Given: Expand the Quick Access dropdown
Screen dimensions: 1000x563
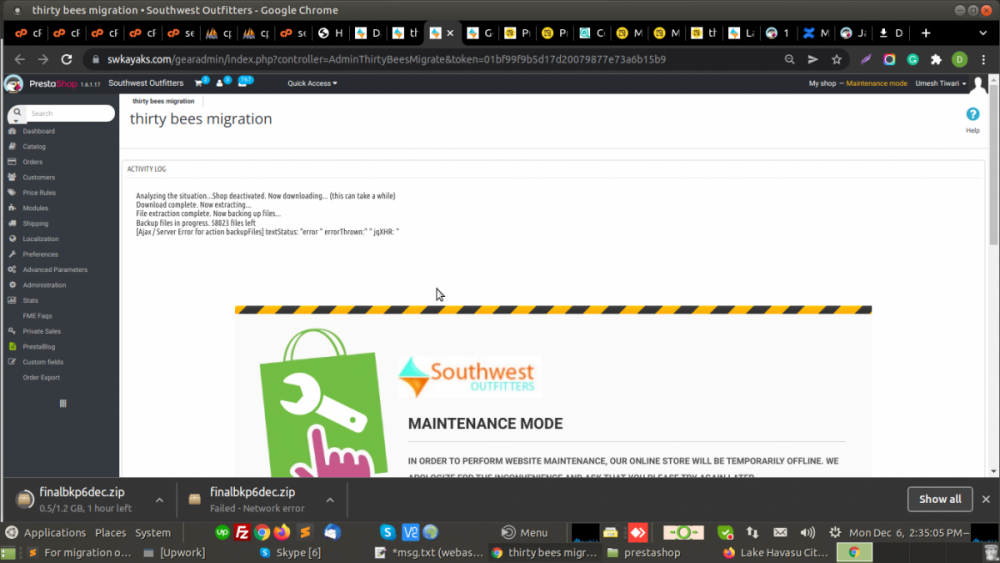Looking at the screenshot, I should coord(312,83).
